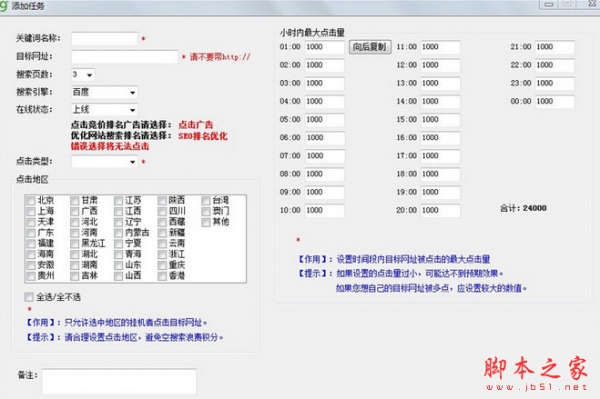Check the 西藏 region checkbox
The image size is (600, 399).
coord(162,222)
